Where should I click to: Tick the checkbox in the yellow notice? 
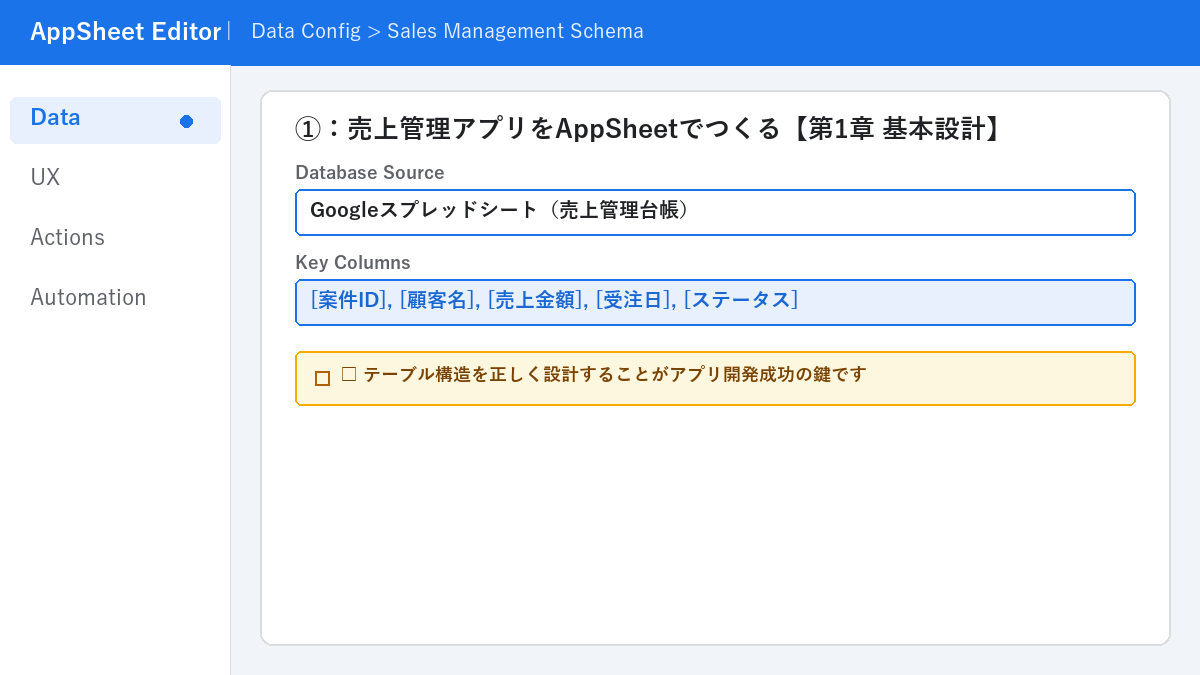[x=322, y=378]
